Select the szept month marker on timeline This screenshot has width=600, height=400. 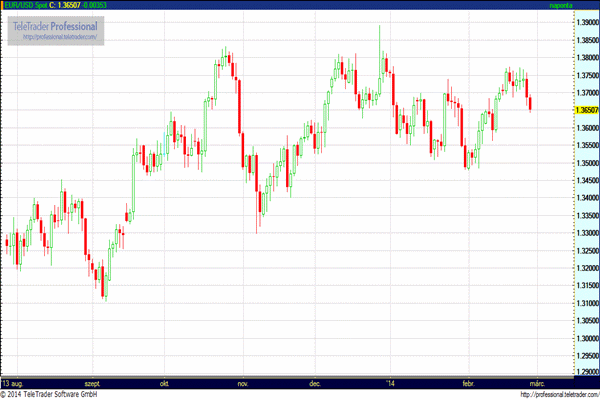pos(92,383)
